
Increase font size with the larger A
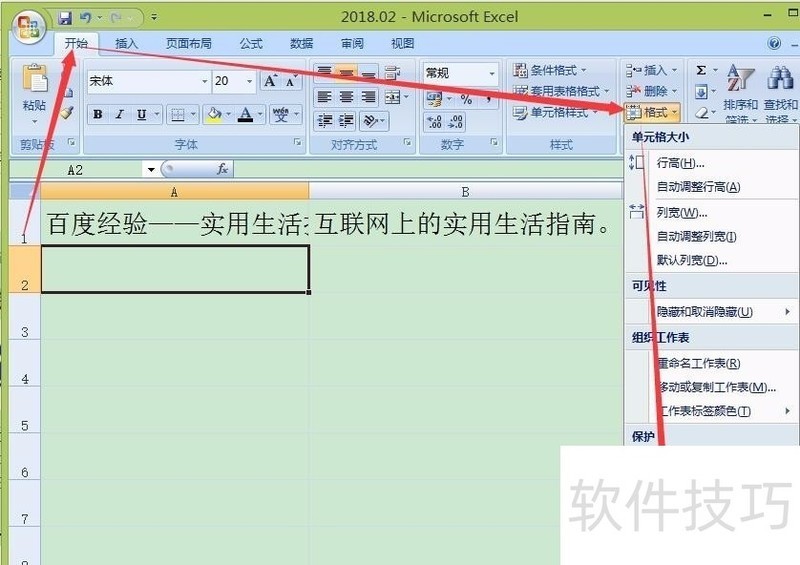[x=270, y=81]
